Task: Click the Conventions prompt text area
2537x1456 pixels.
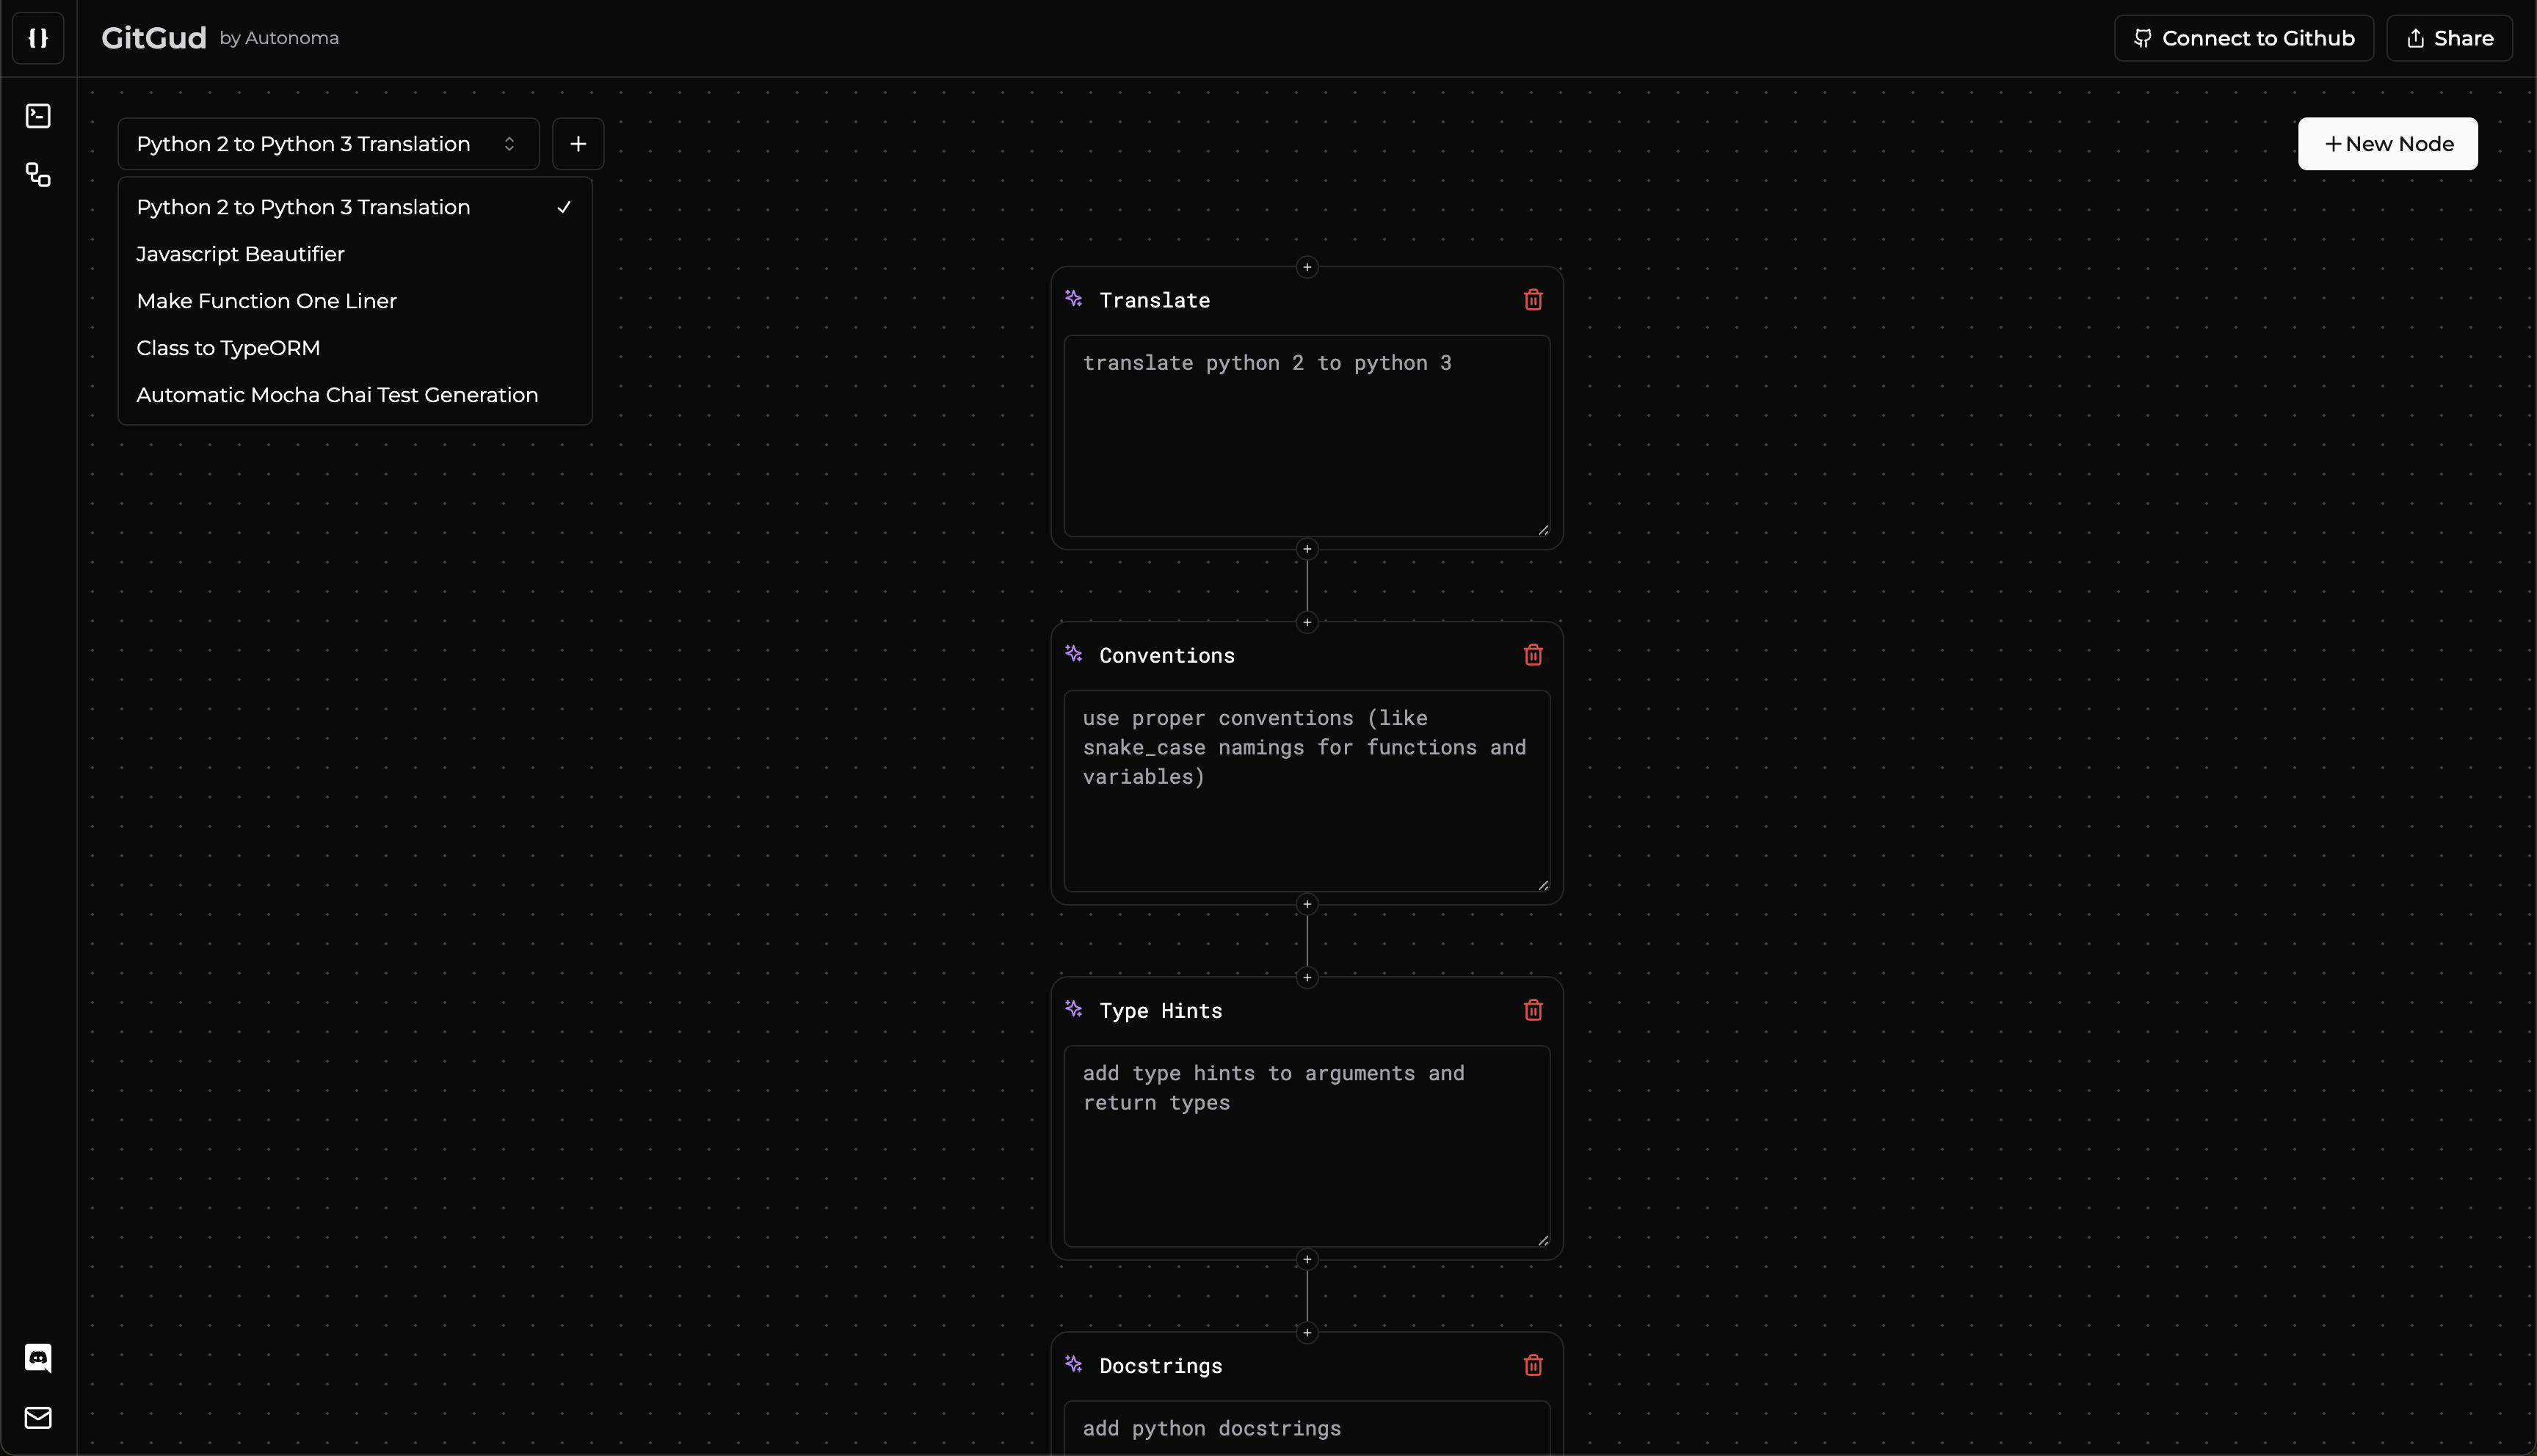Action: [x=1307, y=791]
